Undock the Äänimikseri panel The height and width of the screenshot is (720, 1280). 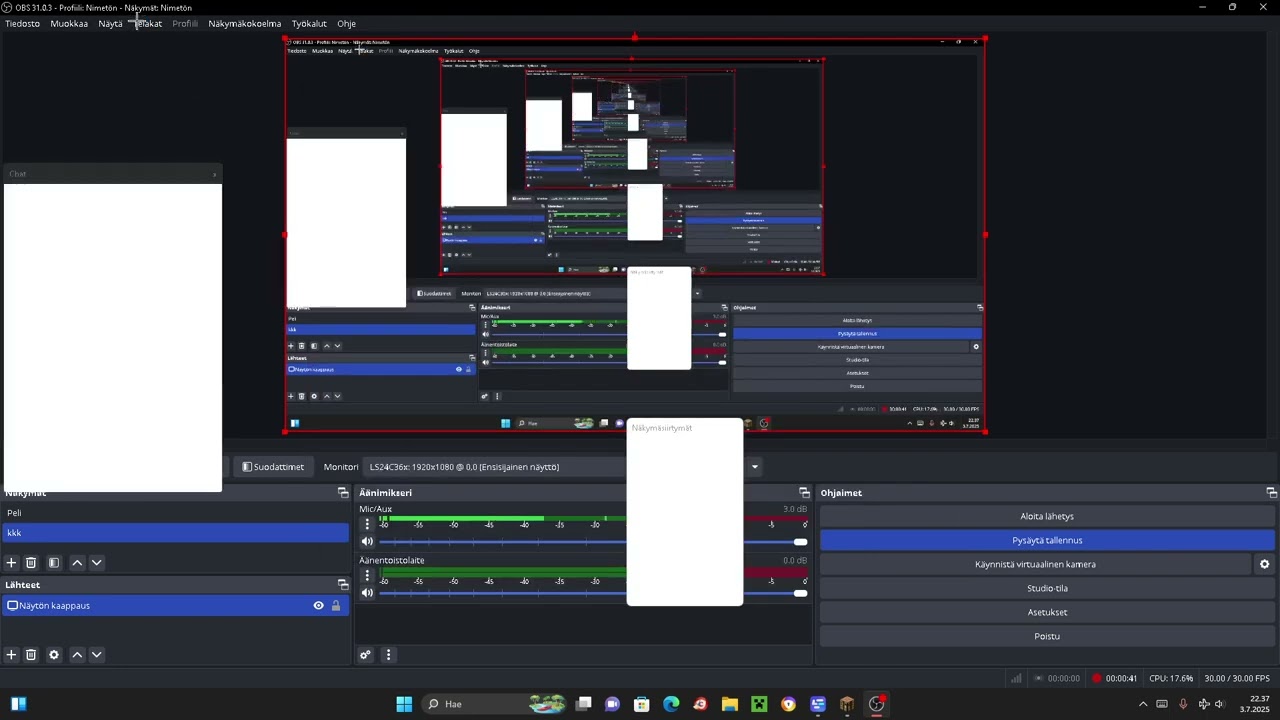tap(804, 493)
